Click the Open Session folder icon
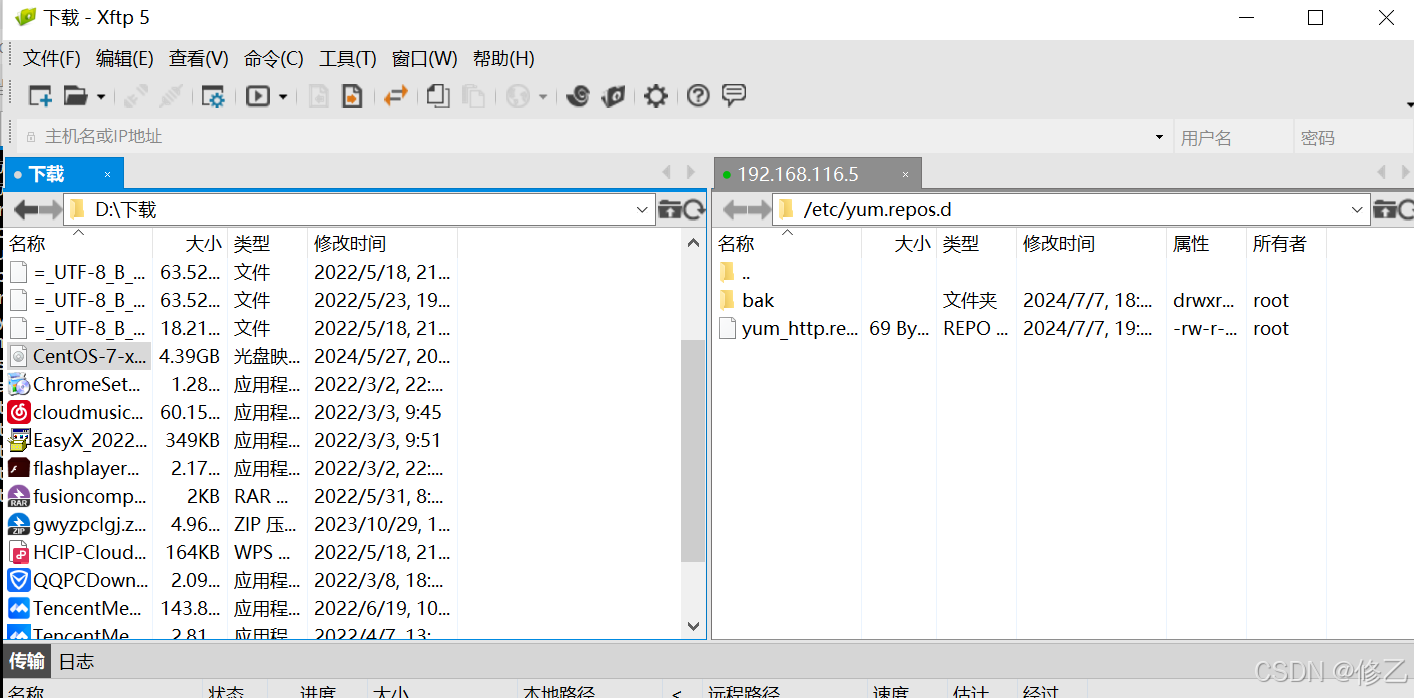 coord(75,96)
